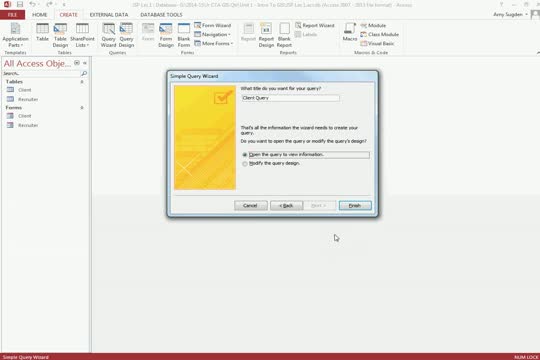This screenshot has height=360, width=540.
Task: Create a new Table from ribbon
Action: pos(42,33)
